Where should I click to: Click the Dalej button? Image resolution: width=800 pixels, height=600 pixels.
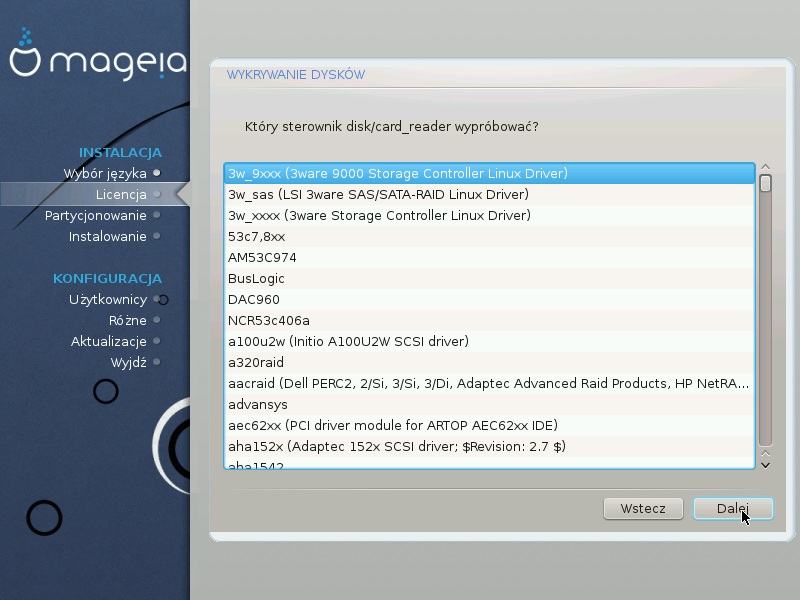733,509
